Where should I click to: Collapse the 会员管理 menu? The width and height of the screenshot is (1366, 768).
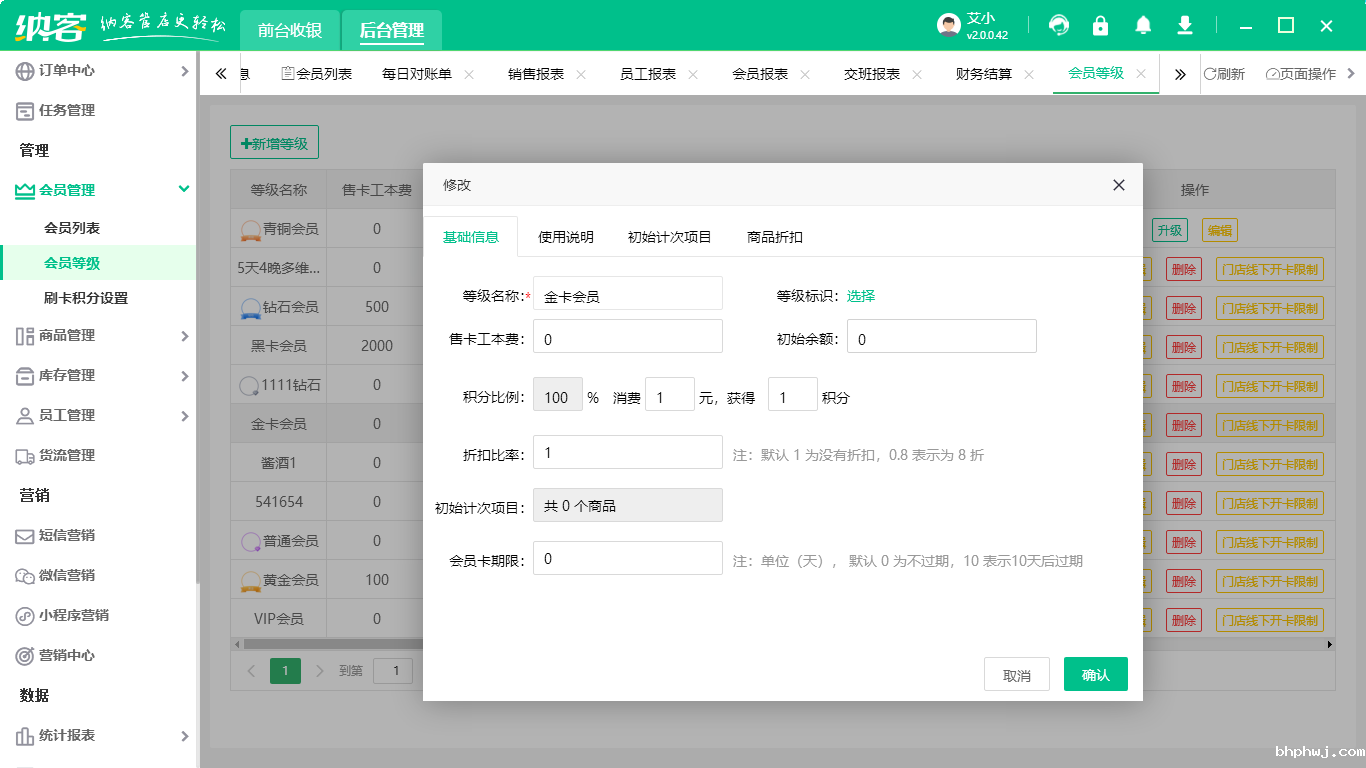[184, 189]
